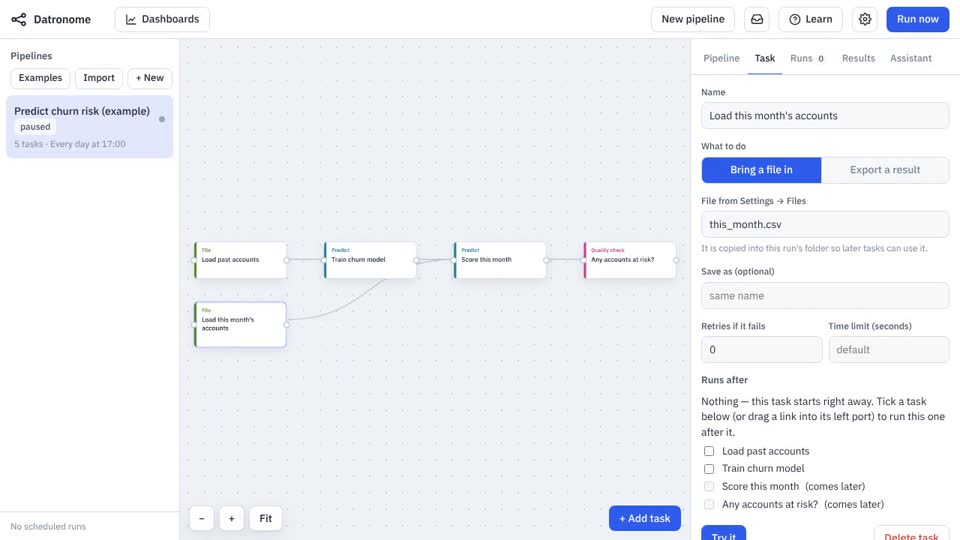Click the Dashboards chart button
The height and width of the screenshot is (540, 960).
[x=162, y=20]
